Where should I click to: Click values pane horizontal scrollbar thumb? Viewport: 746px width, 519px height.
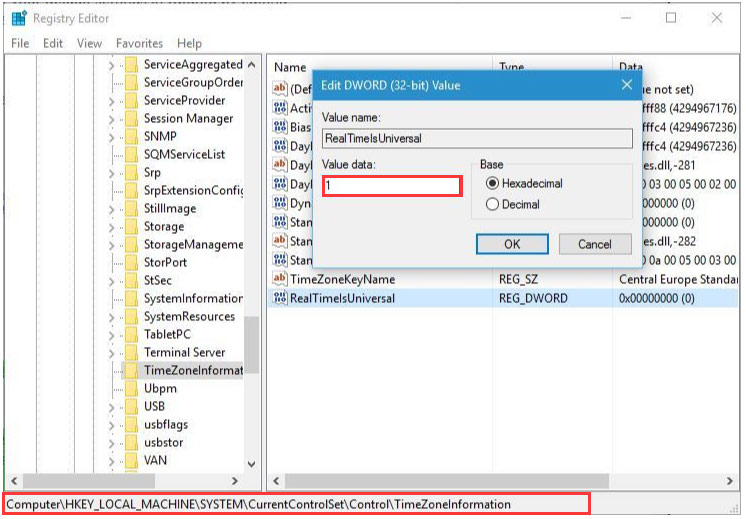(x=447, y=481)
